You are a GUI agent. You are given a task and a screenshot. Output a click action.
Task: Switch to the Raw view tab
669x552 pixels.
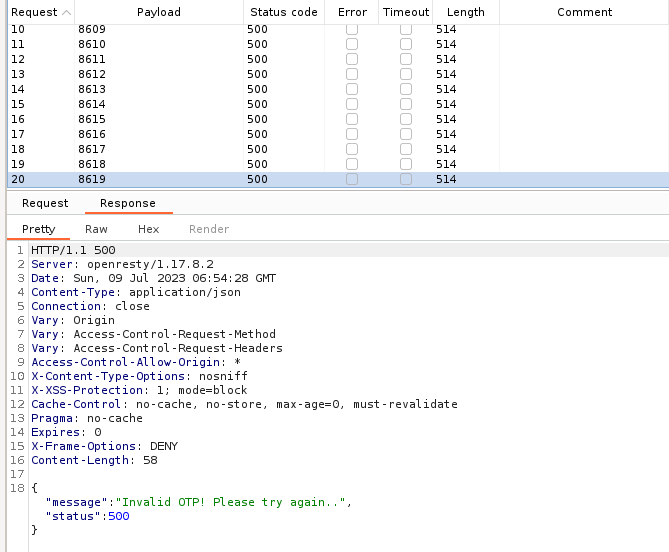[96, 229]
